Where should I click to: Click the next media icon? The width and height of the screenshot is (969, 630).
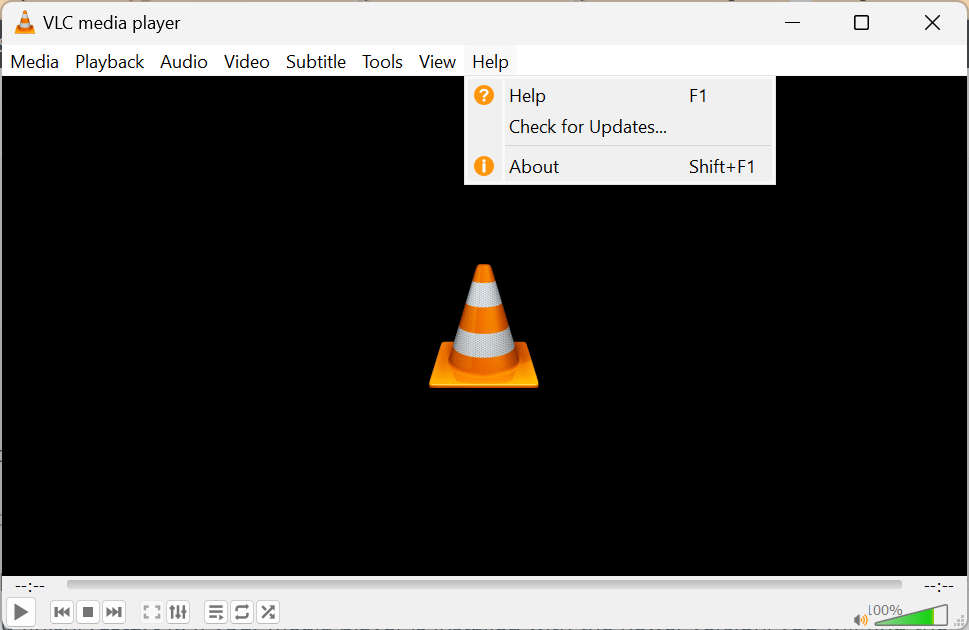(113, 611)
